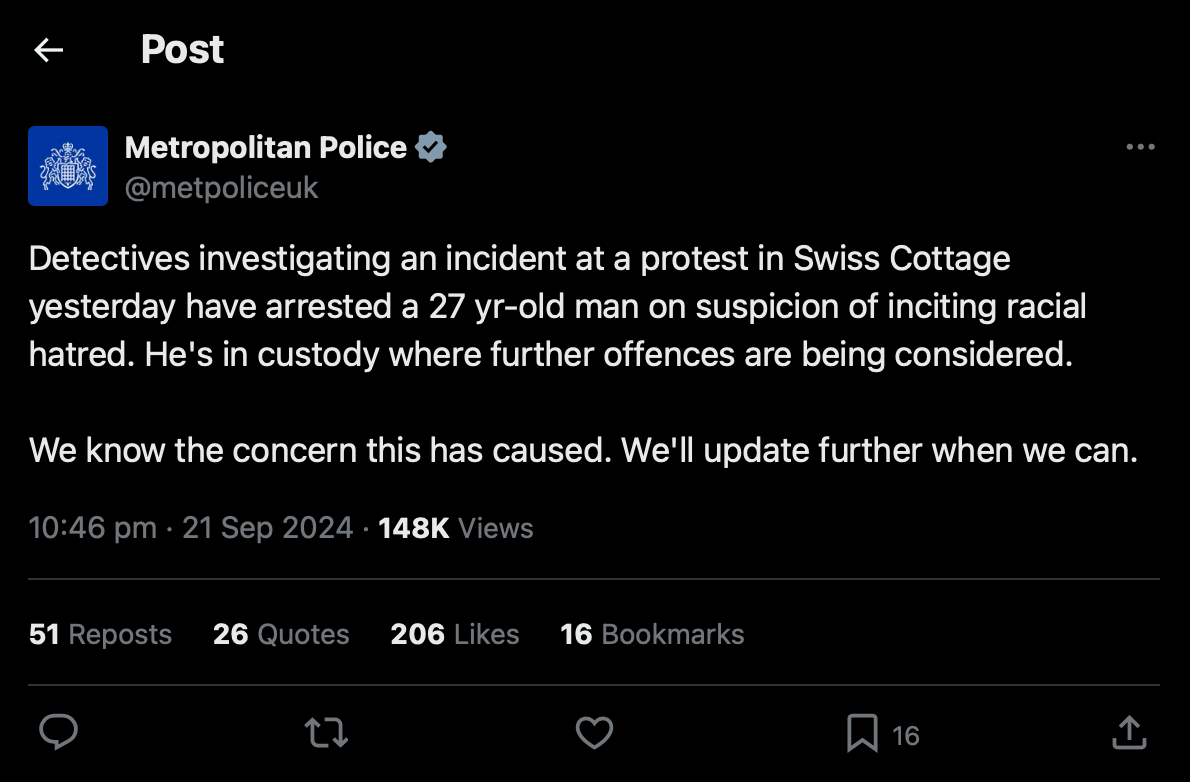Image resolution: width=1190 pixels, height=782 pixels.
Task: Toggle the bookmark icon
Action: [862, 734]
